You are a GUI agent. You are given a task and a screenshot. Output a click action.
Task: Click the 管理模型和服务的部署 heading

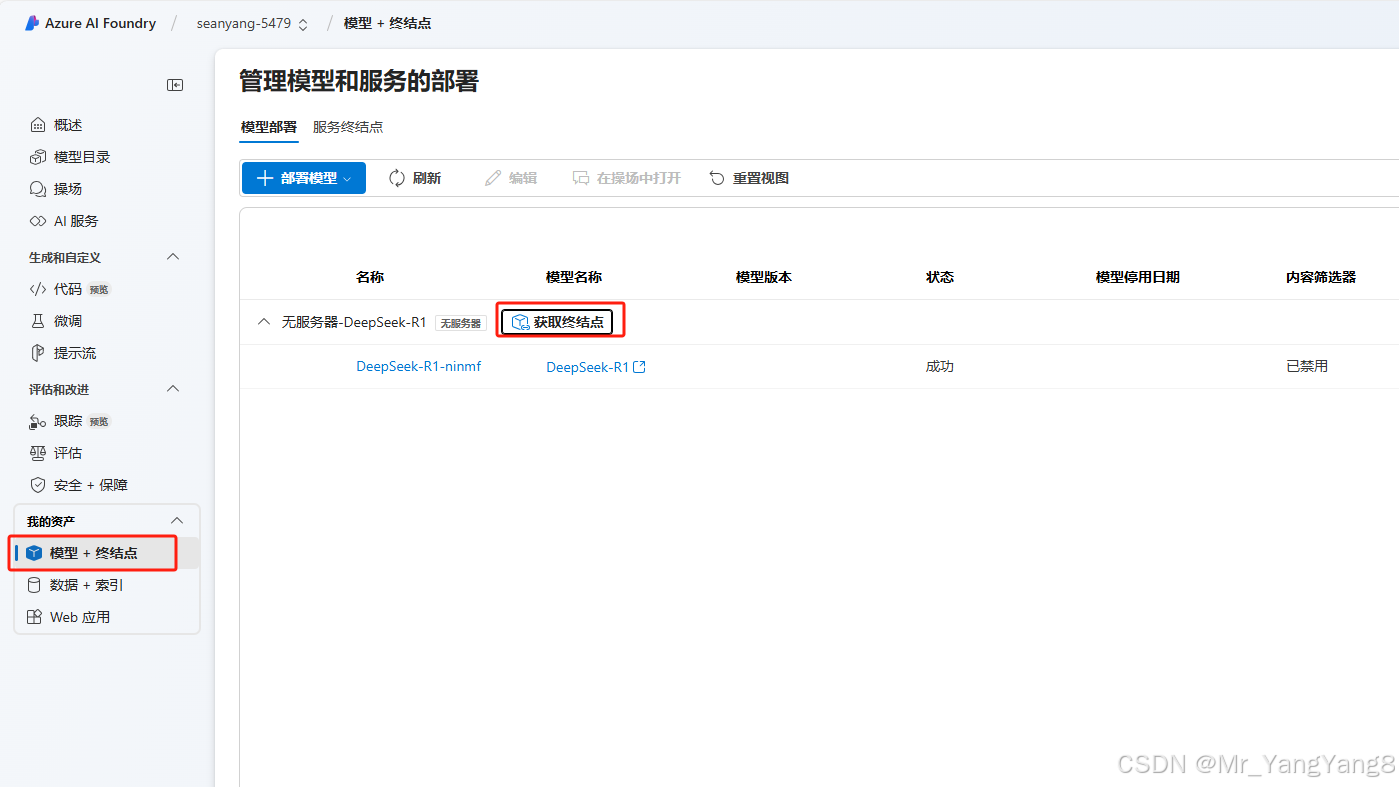(359, 81)
